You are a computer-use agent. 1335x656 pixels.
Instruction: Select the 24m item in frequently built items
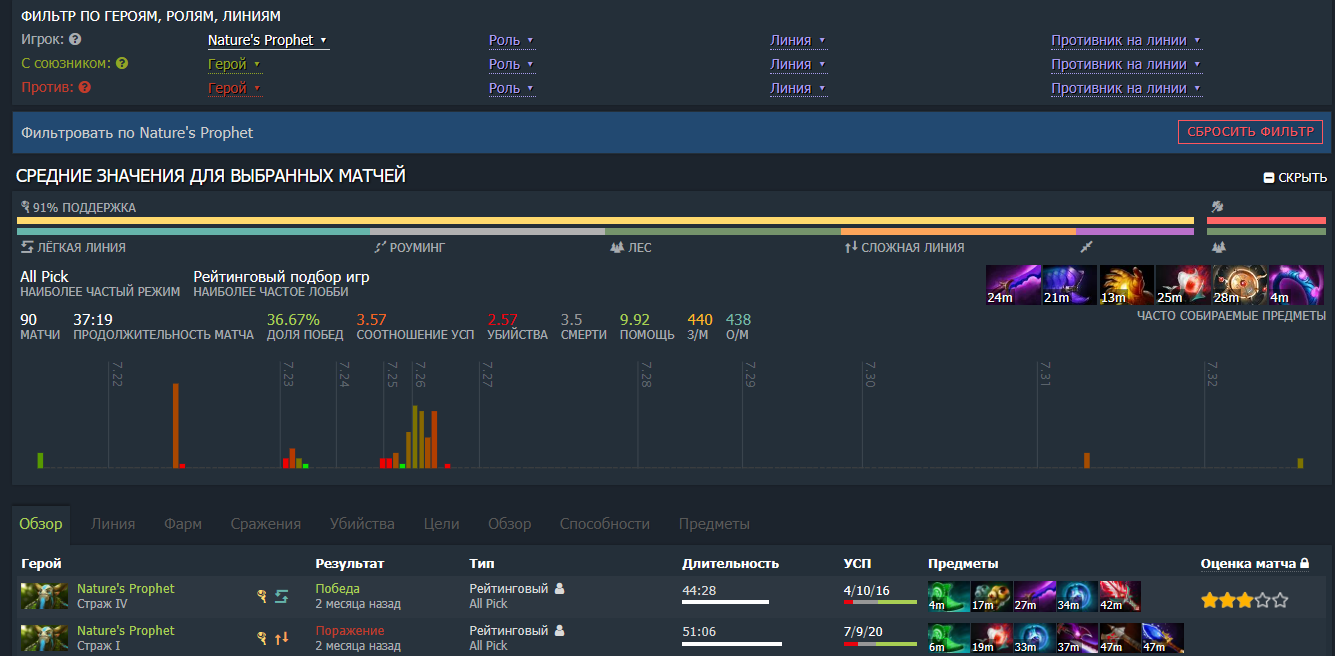(1013, 285)
